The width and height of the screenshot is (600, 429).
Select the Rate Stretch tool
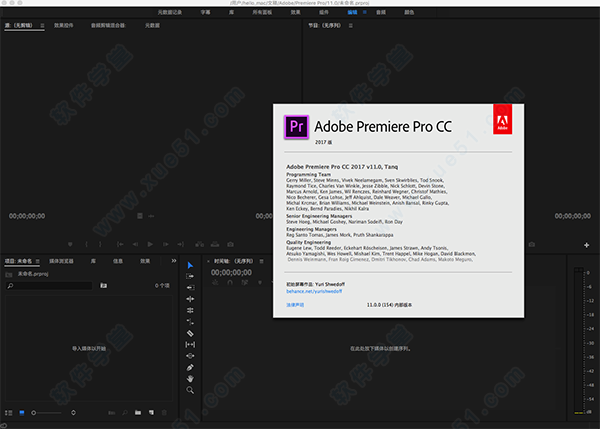190,322
